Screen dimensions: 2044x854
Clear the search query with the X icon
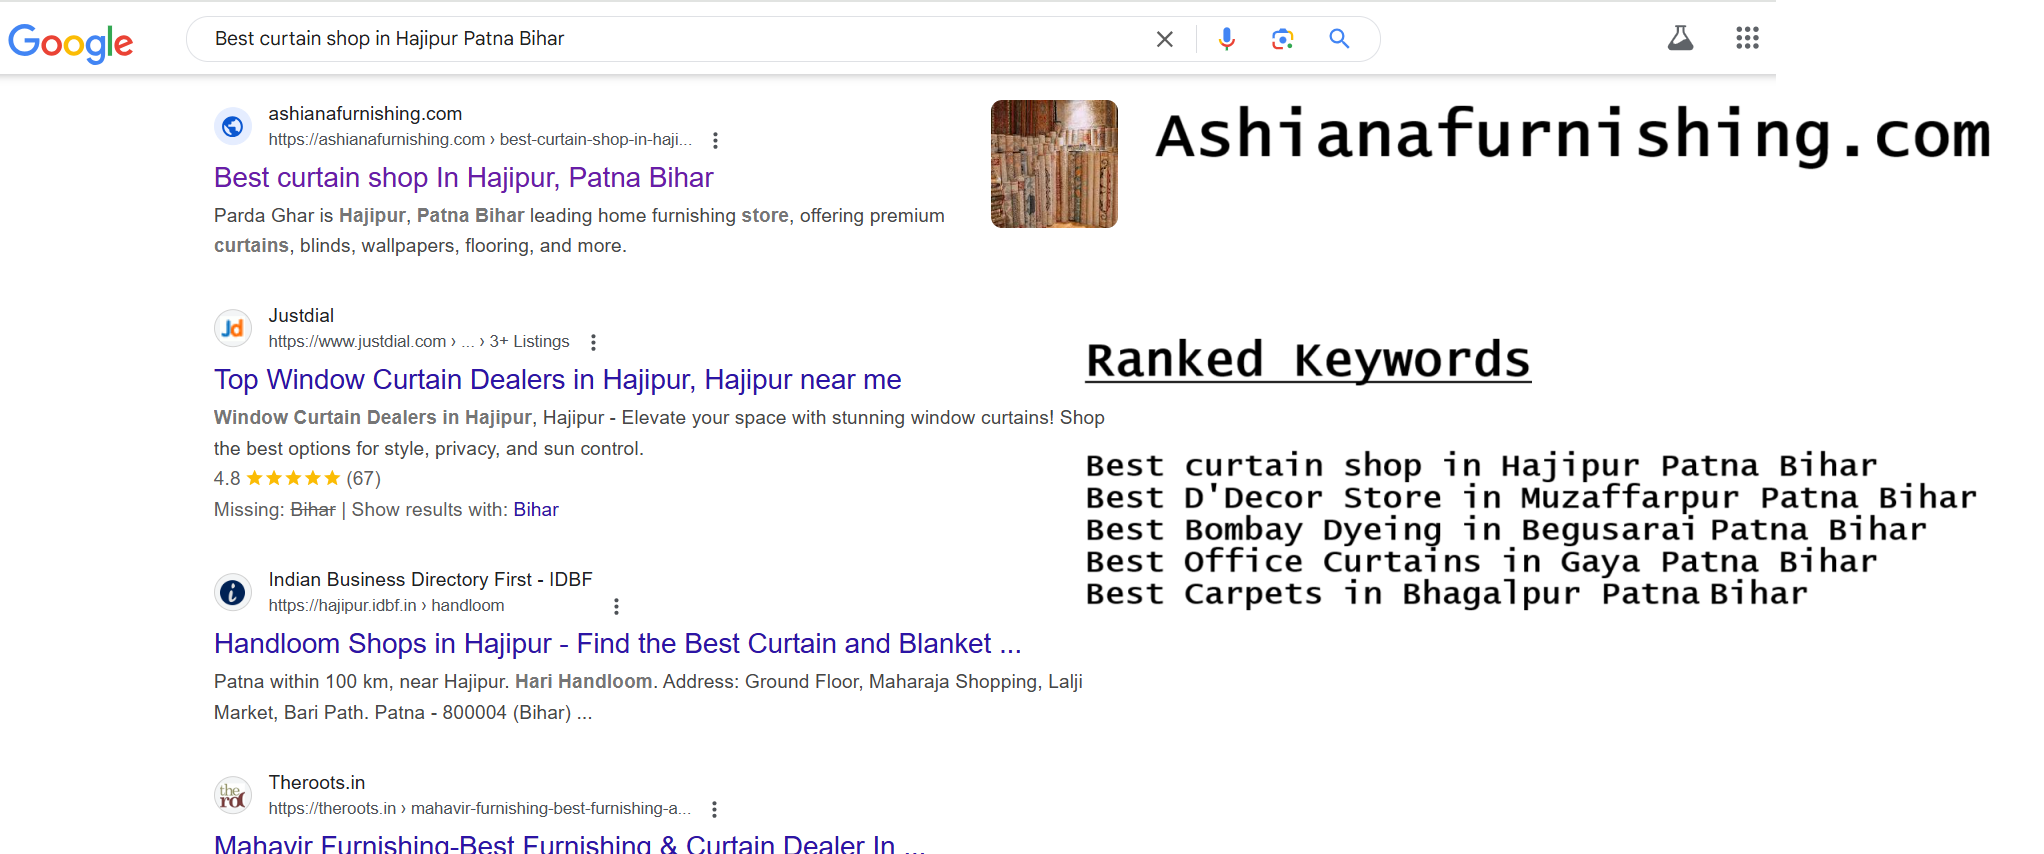[x=1165, y=39]
